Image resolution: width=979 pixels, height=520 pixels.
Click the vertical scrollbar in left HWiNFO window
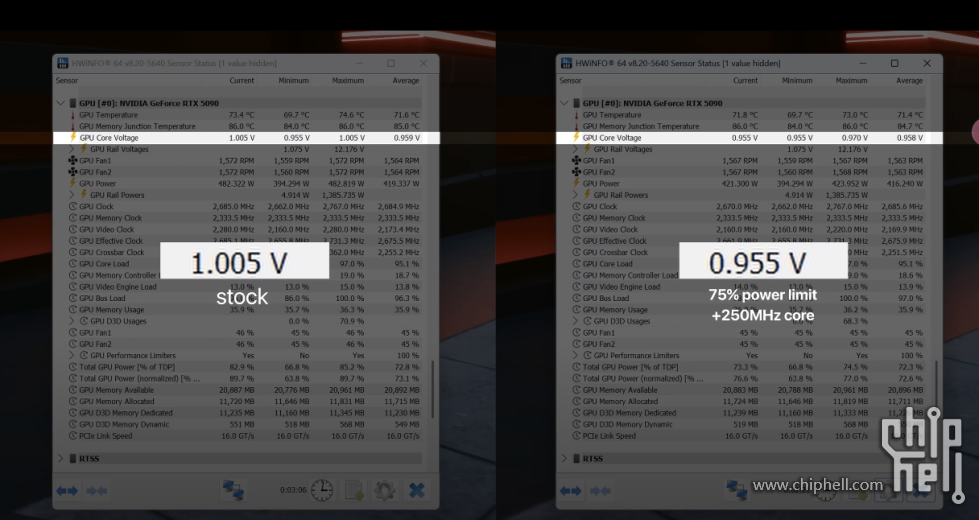432,389
